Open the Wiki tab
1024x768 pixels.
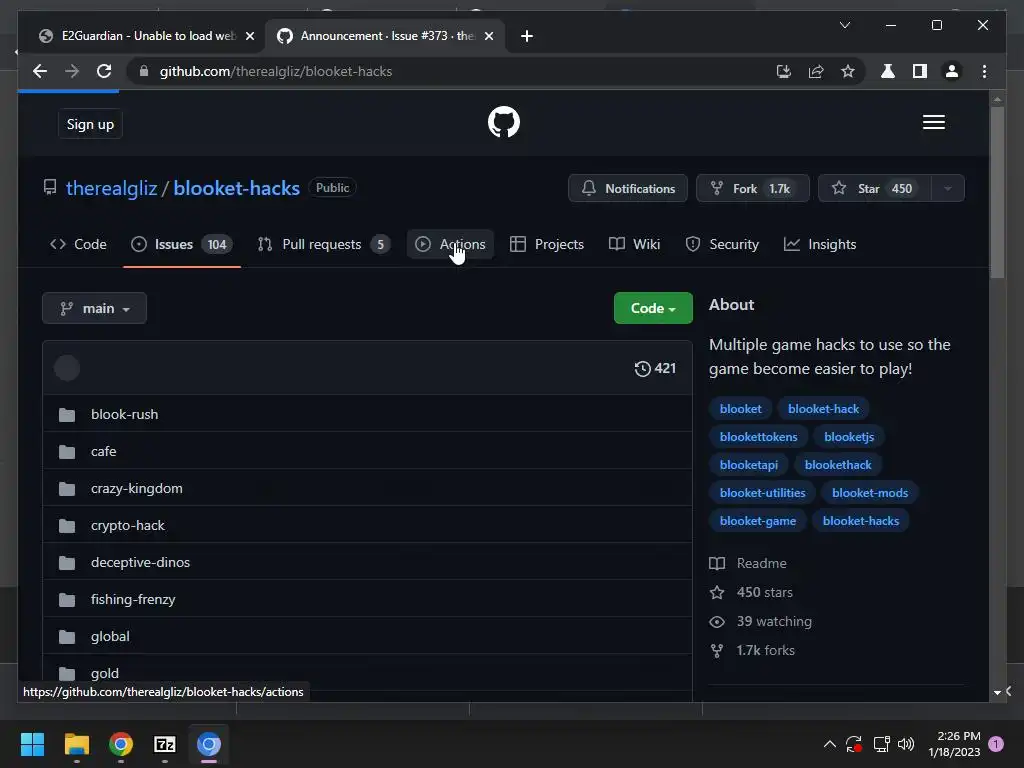tap(634, 244)
